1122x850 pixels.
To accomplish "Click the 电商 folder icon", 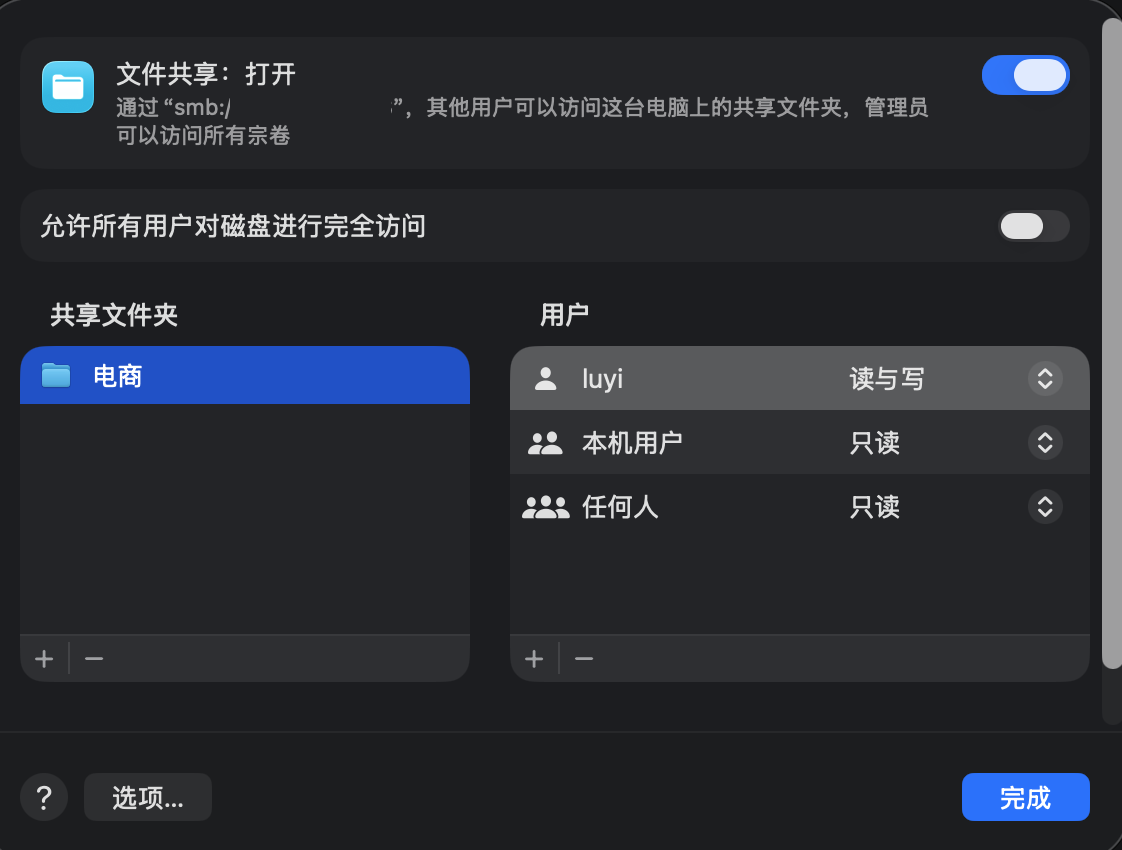I will pos(56,376).
